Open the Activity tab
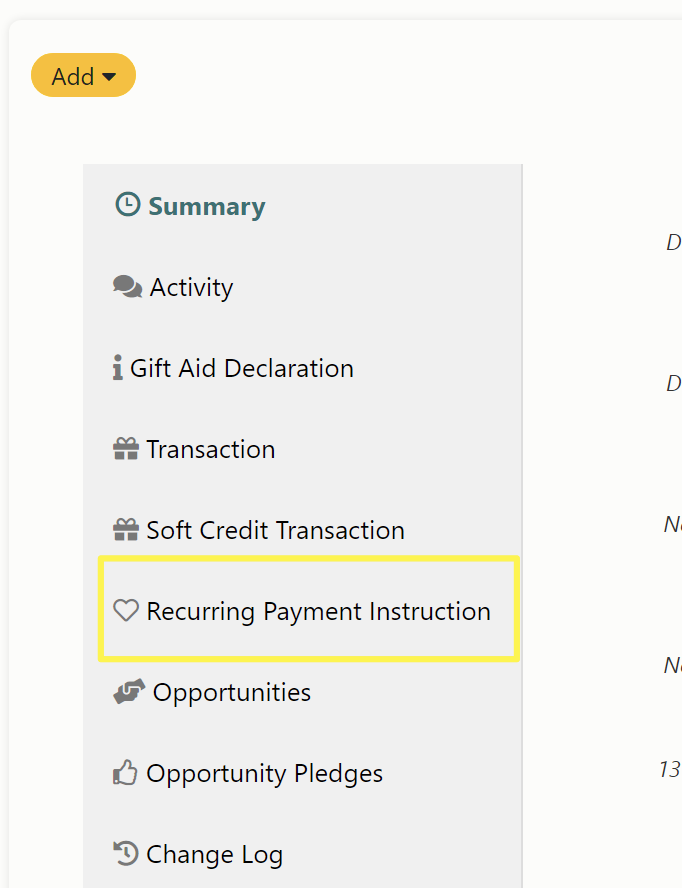682x888 pixels. [x=191, y=288]
